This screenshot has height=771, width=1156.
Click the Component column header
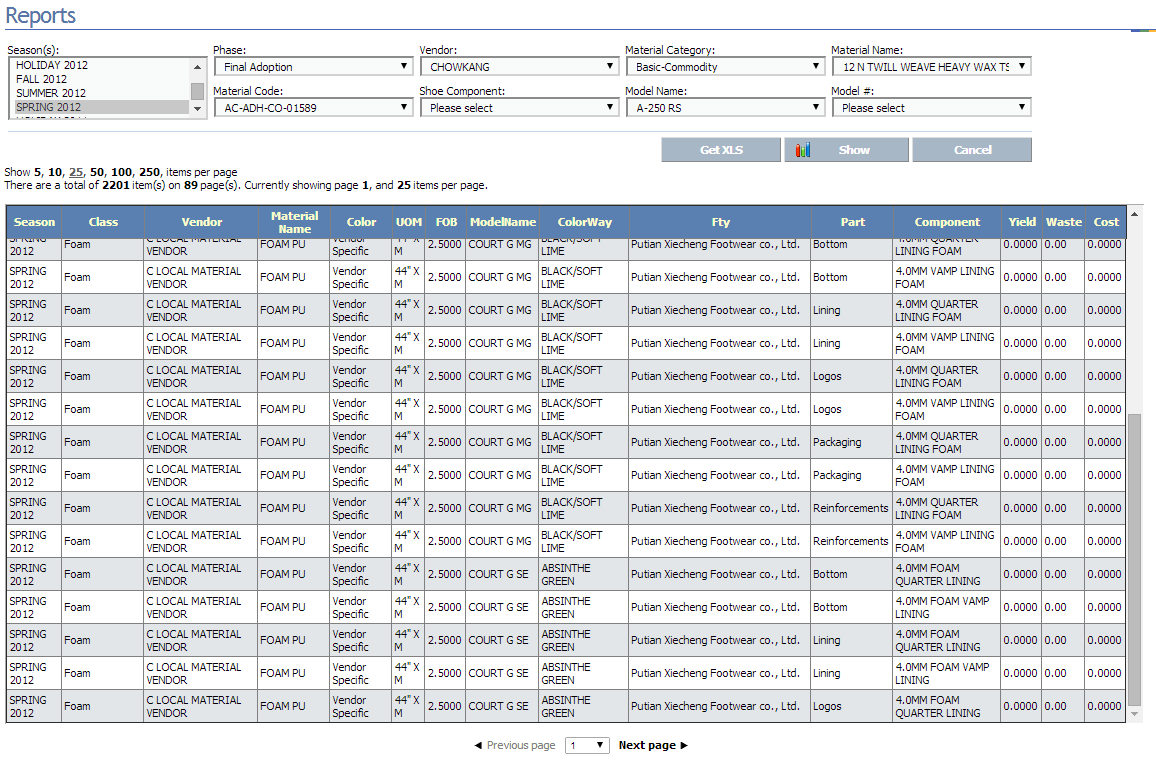[x=947, y=222]
